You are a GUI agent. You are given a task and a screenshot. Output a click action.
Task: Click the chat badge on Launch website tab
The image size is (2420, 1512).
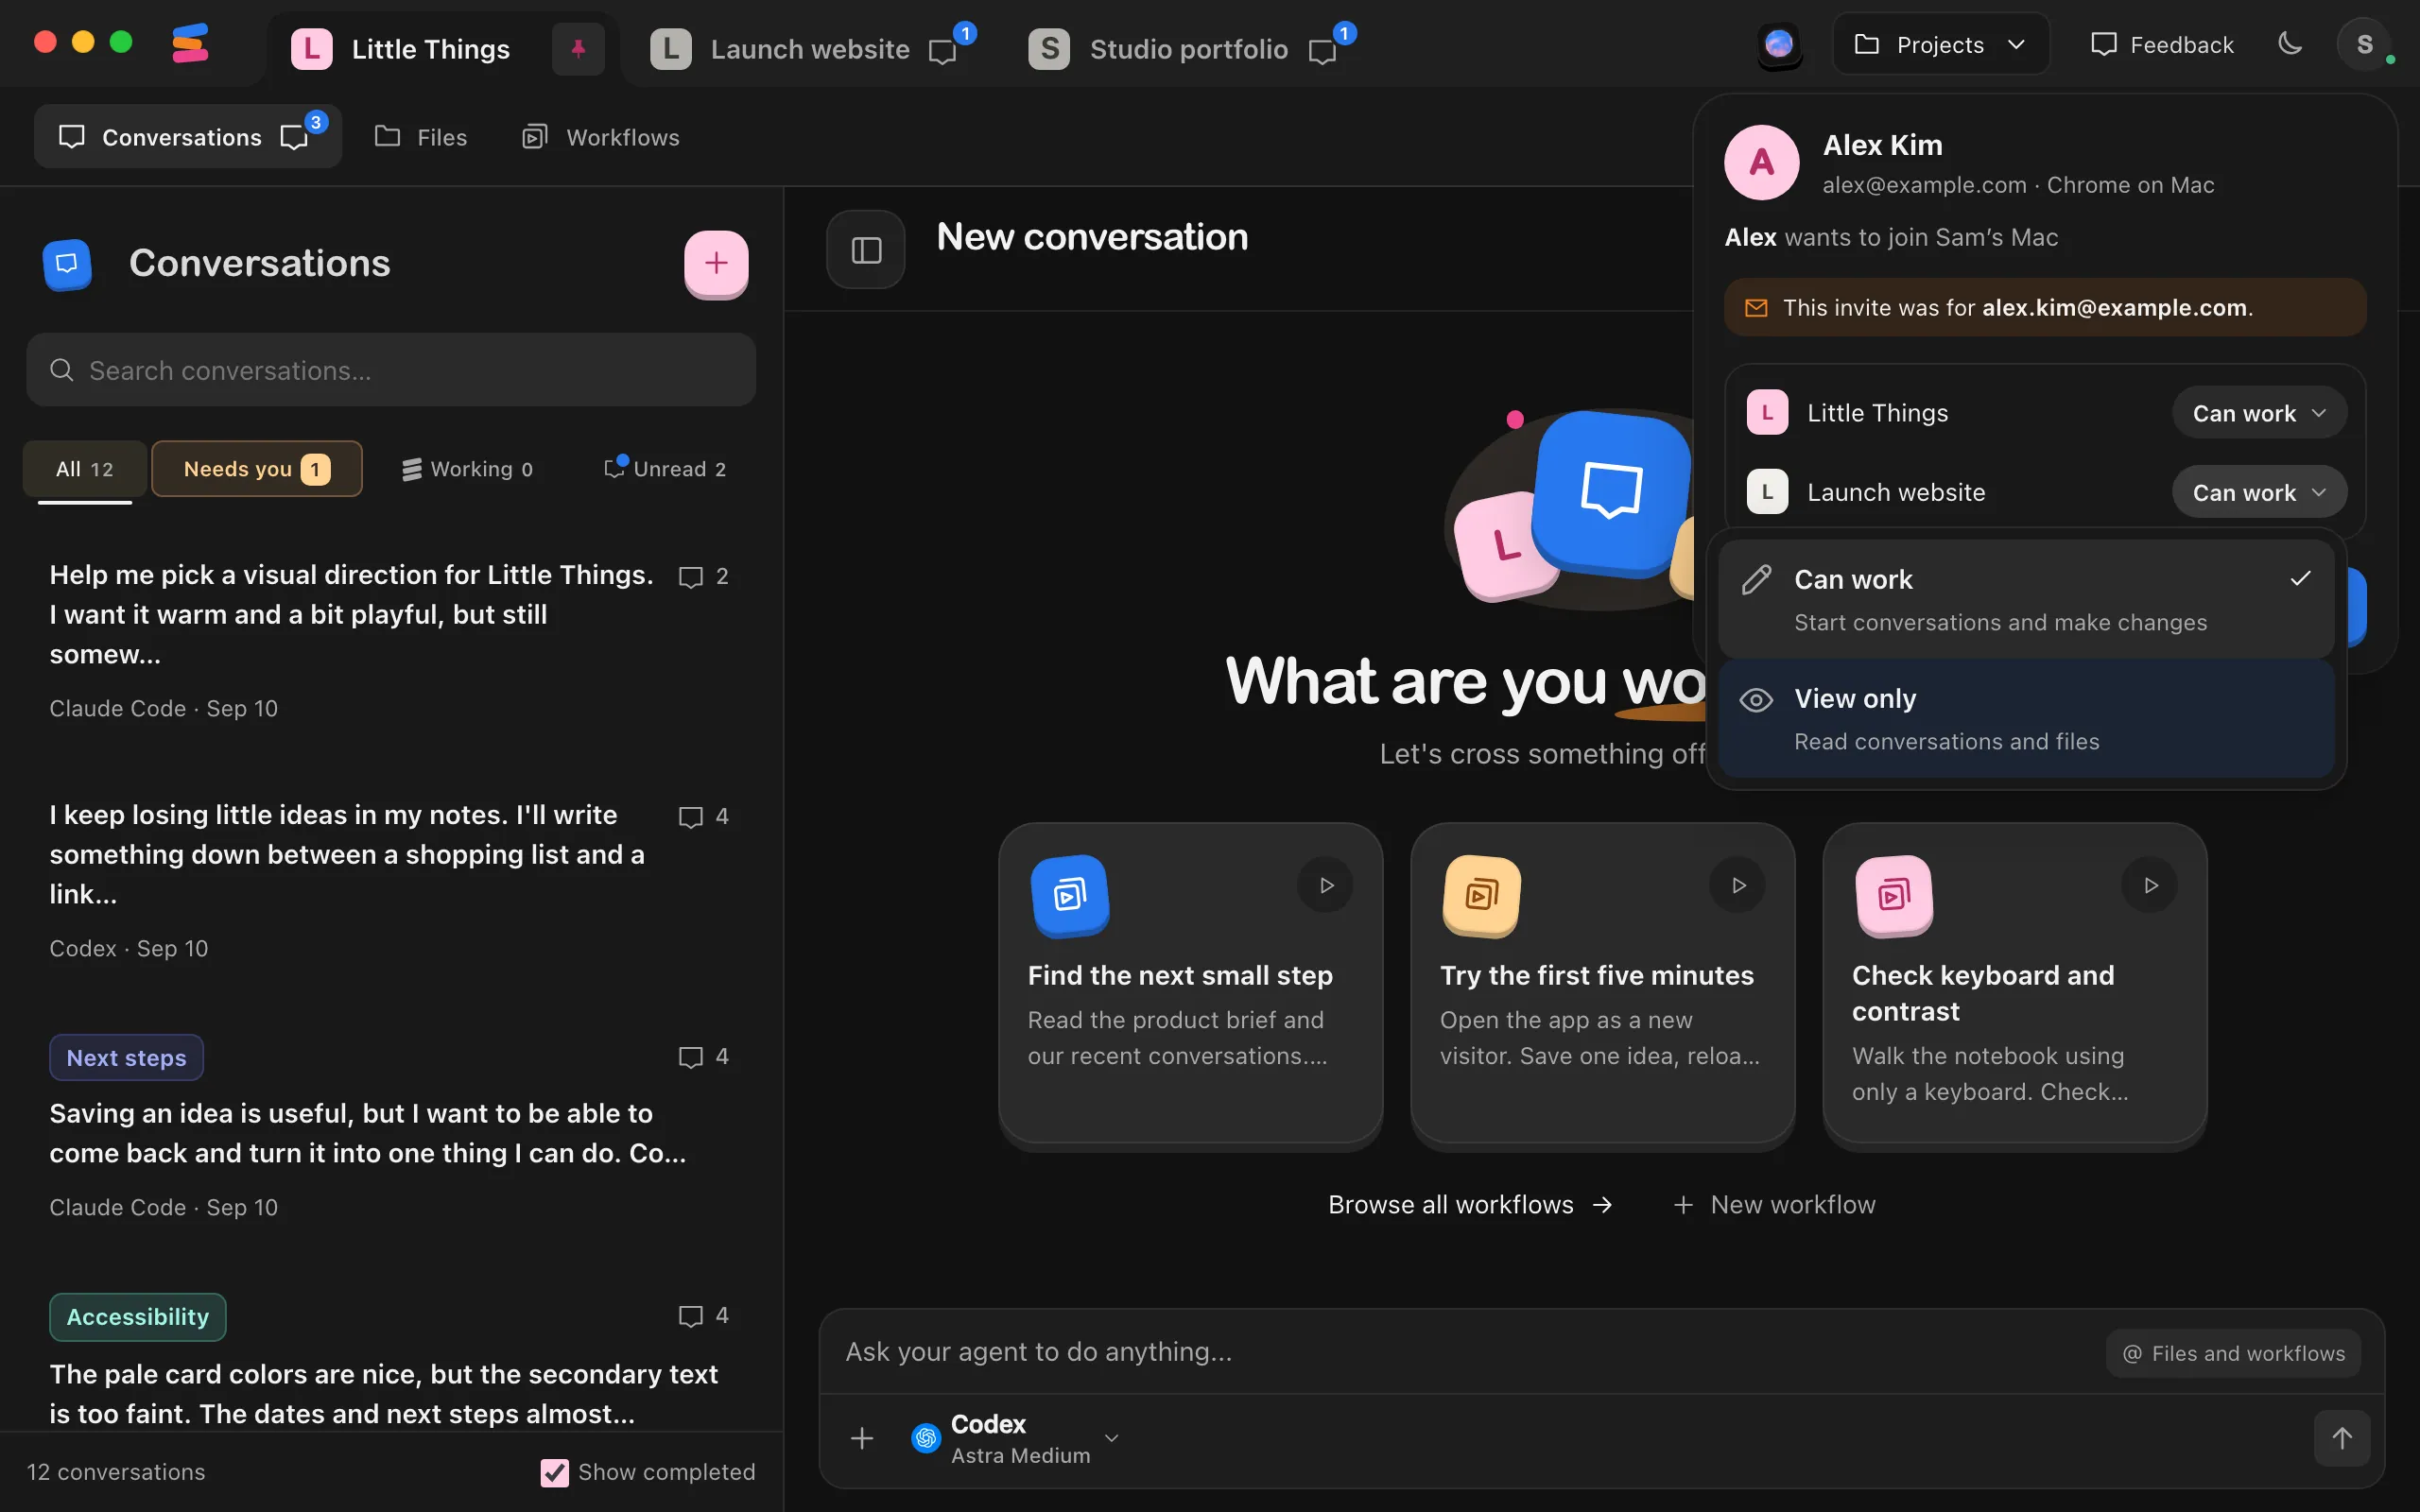point(949,46)
